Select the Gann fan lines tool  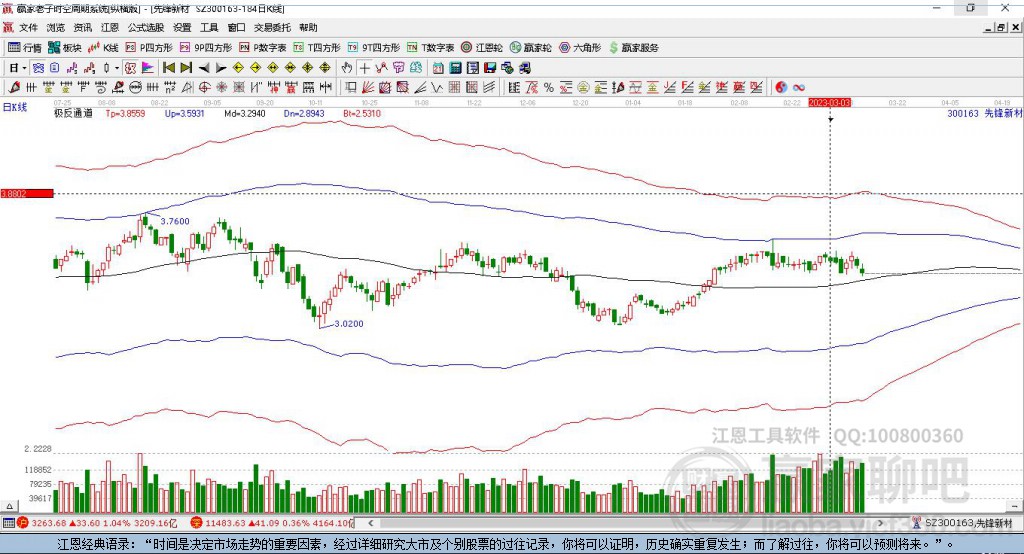(368, 87)
